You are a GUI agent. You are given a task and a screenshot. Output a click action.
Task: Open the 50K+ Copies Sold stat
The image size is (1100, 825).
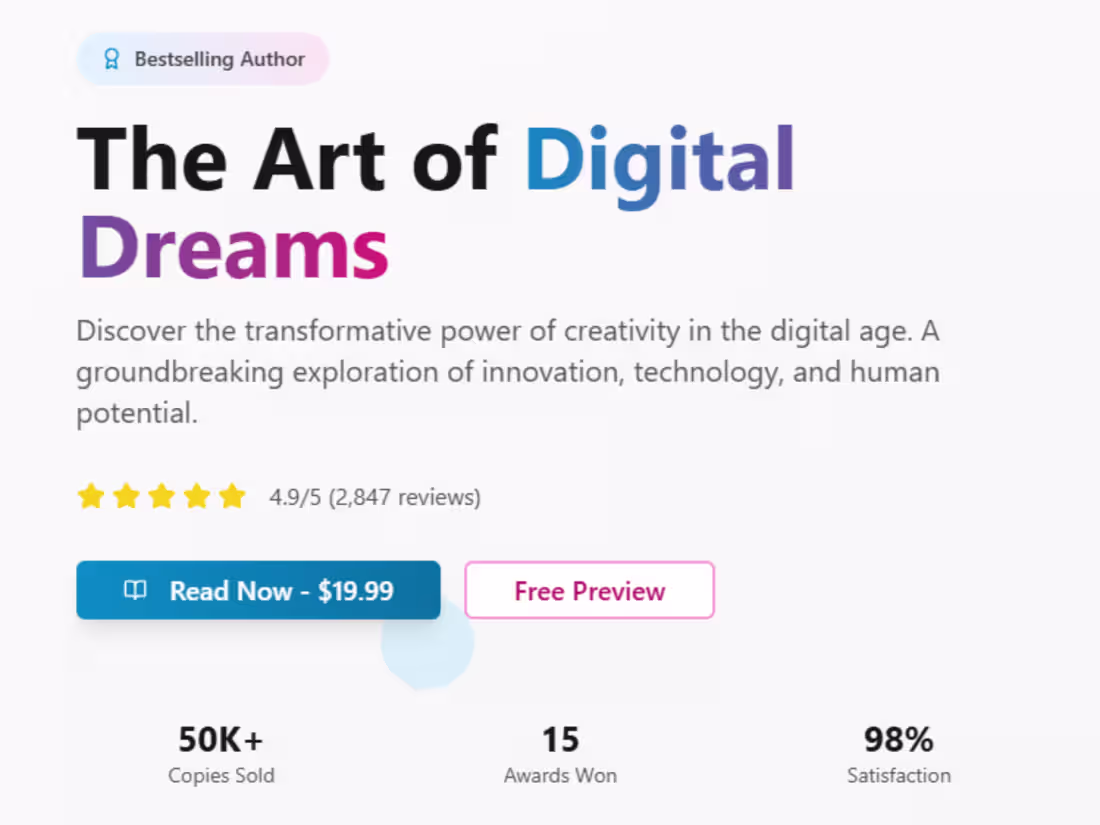(x=221, y=753)
